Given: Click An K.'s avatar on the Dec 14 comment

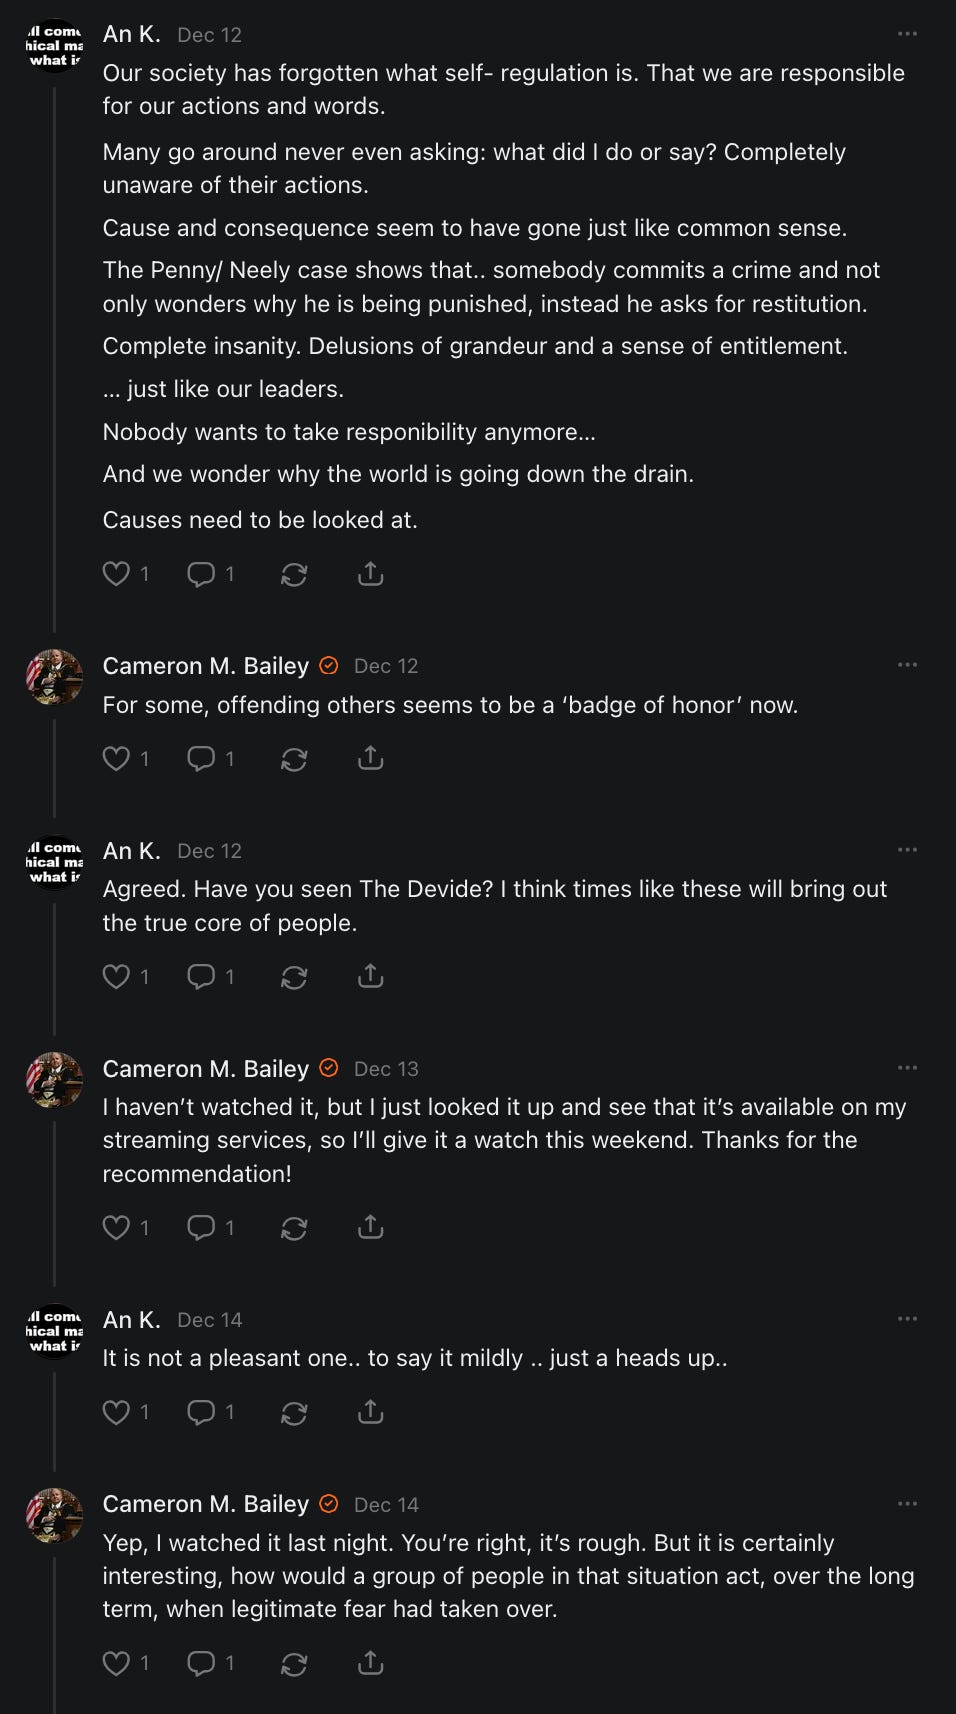Looking at the screenshot, I should point(54,1331).
